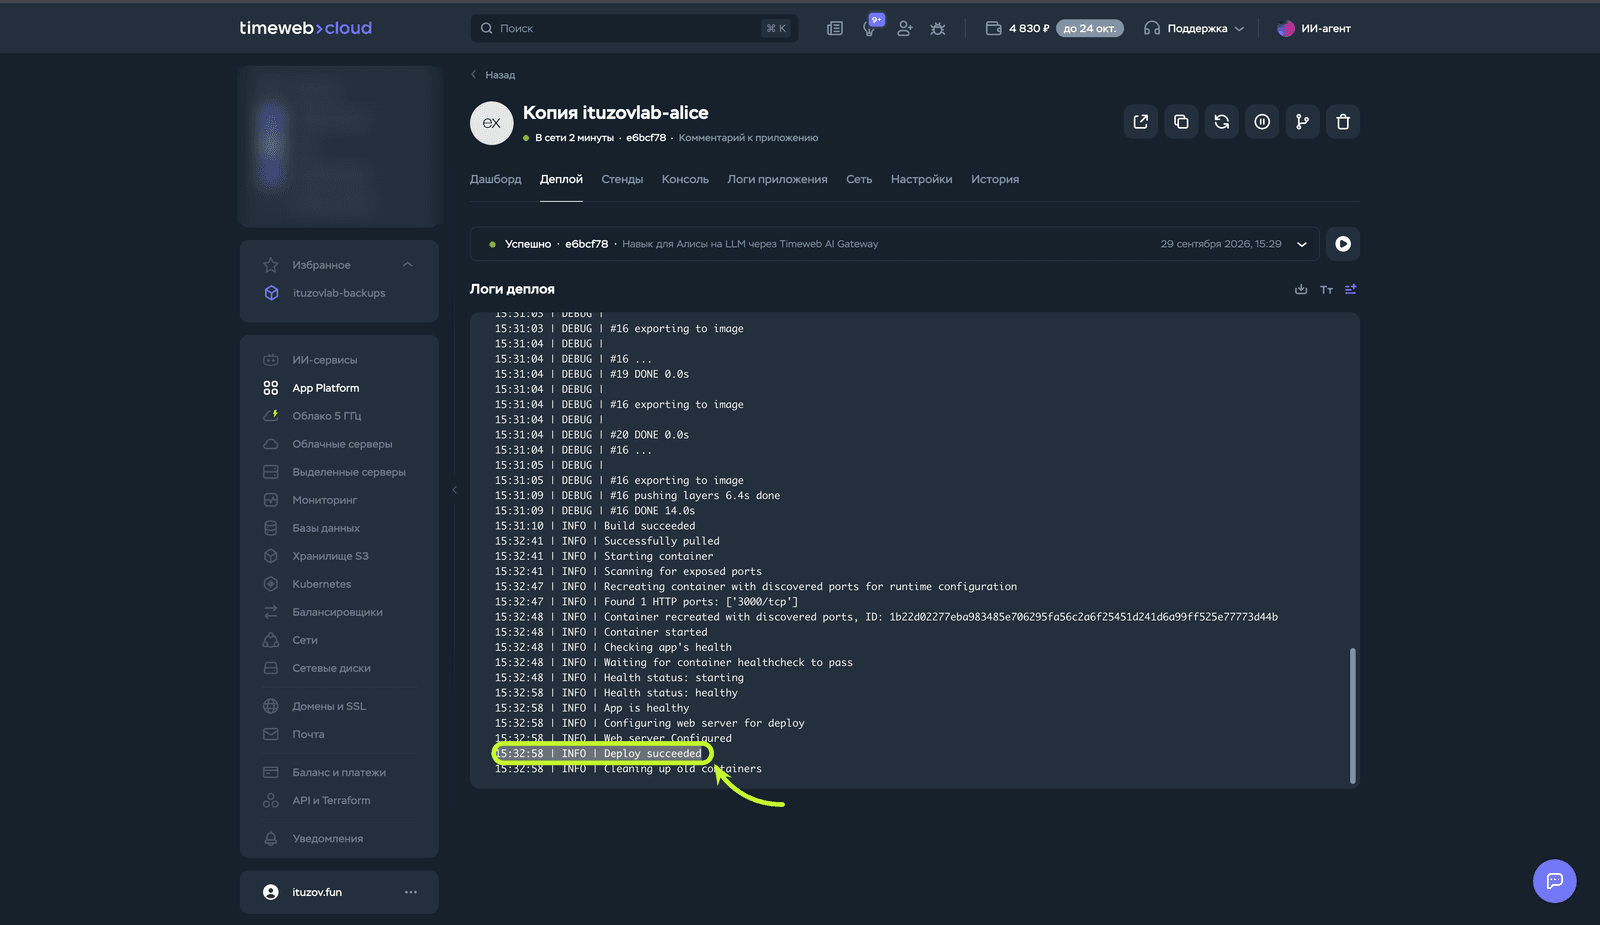This screenshot has height=925, width=1600.
Task: Open the Сеть tab
Action: [859, 180]
